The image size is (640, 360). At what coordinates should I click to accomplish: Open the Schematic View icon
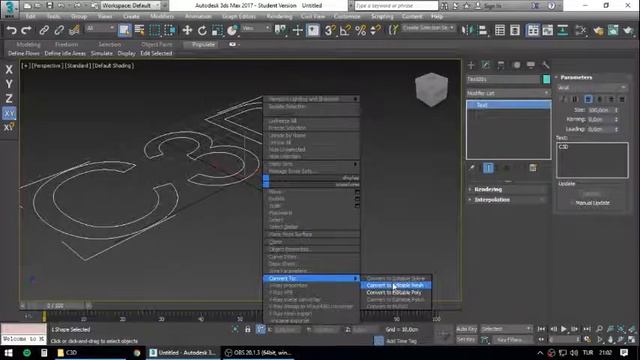point(563,30)
